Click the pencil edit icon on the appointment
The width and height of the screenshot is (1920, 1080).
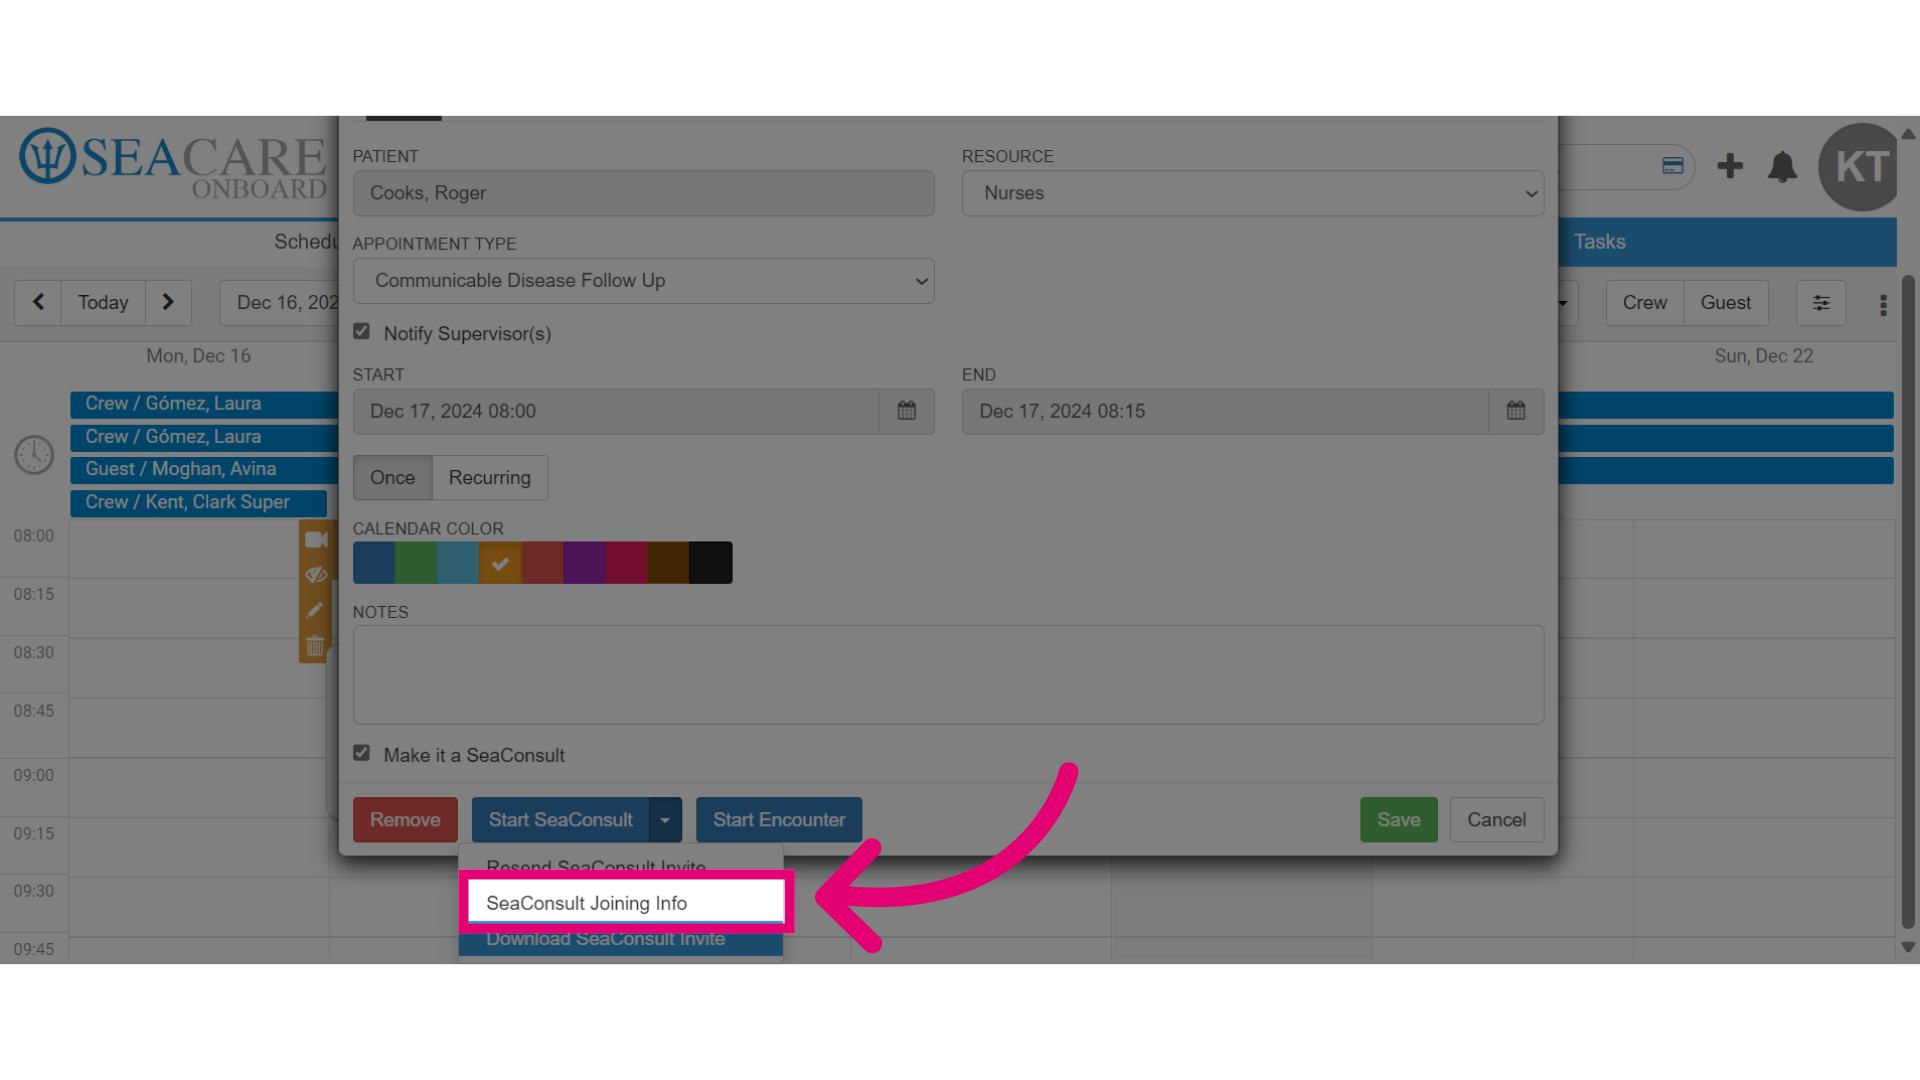315,610
